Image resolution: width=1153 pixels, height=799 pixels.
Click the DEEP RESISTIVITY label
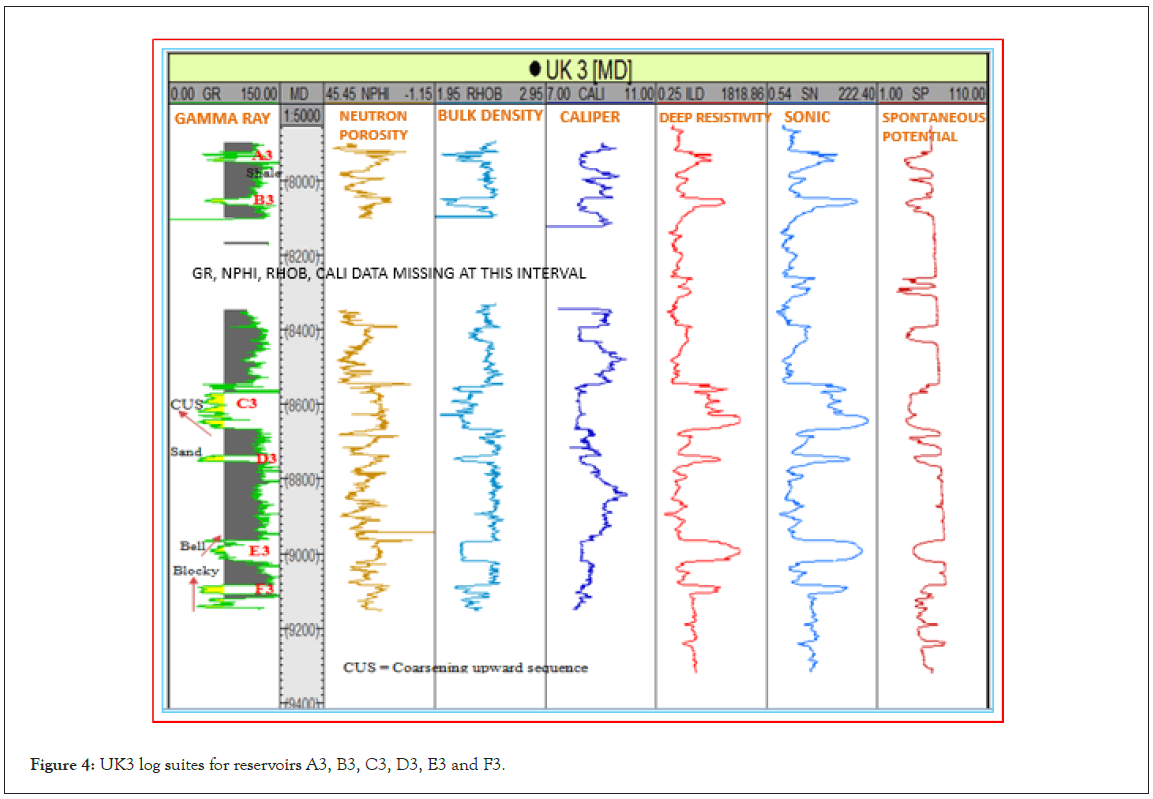(715, 118)
